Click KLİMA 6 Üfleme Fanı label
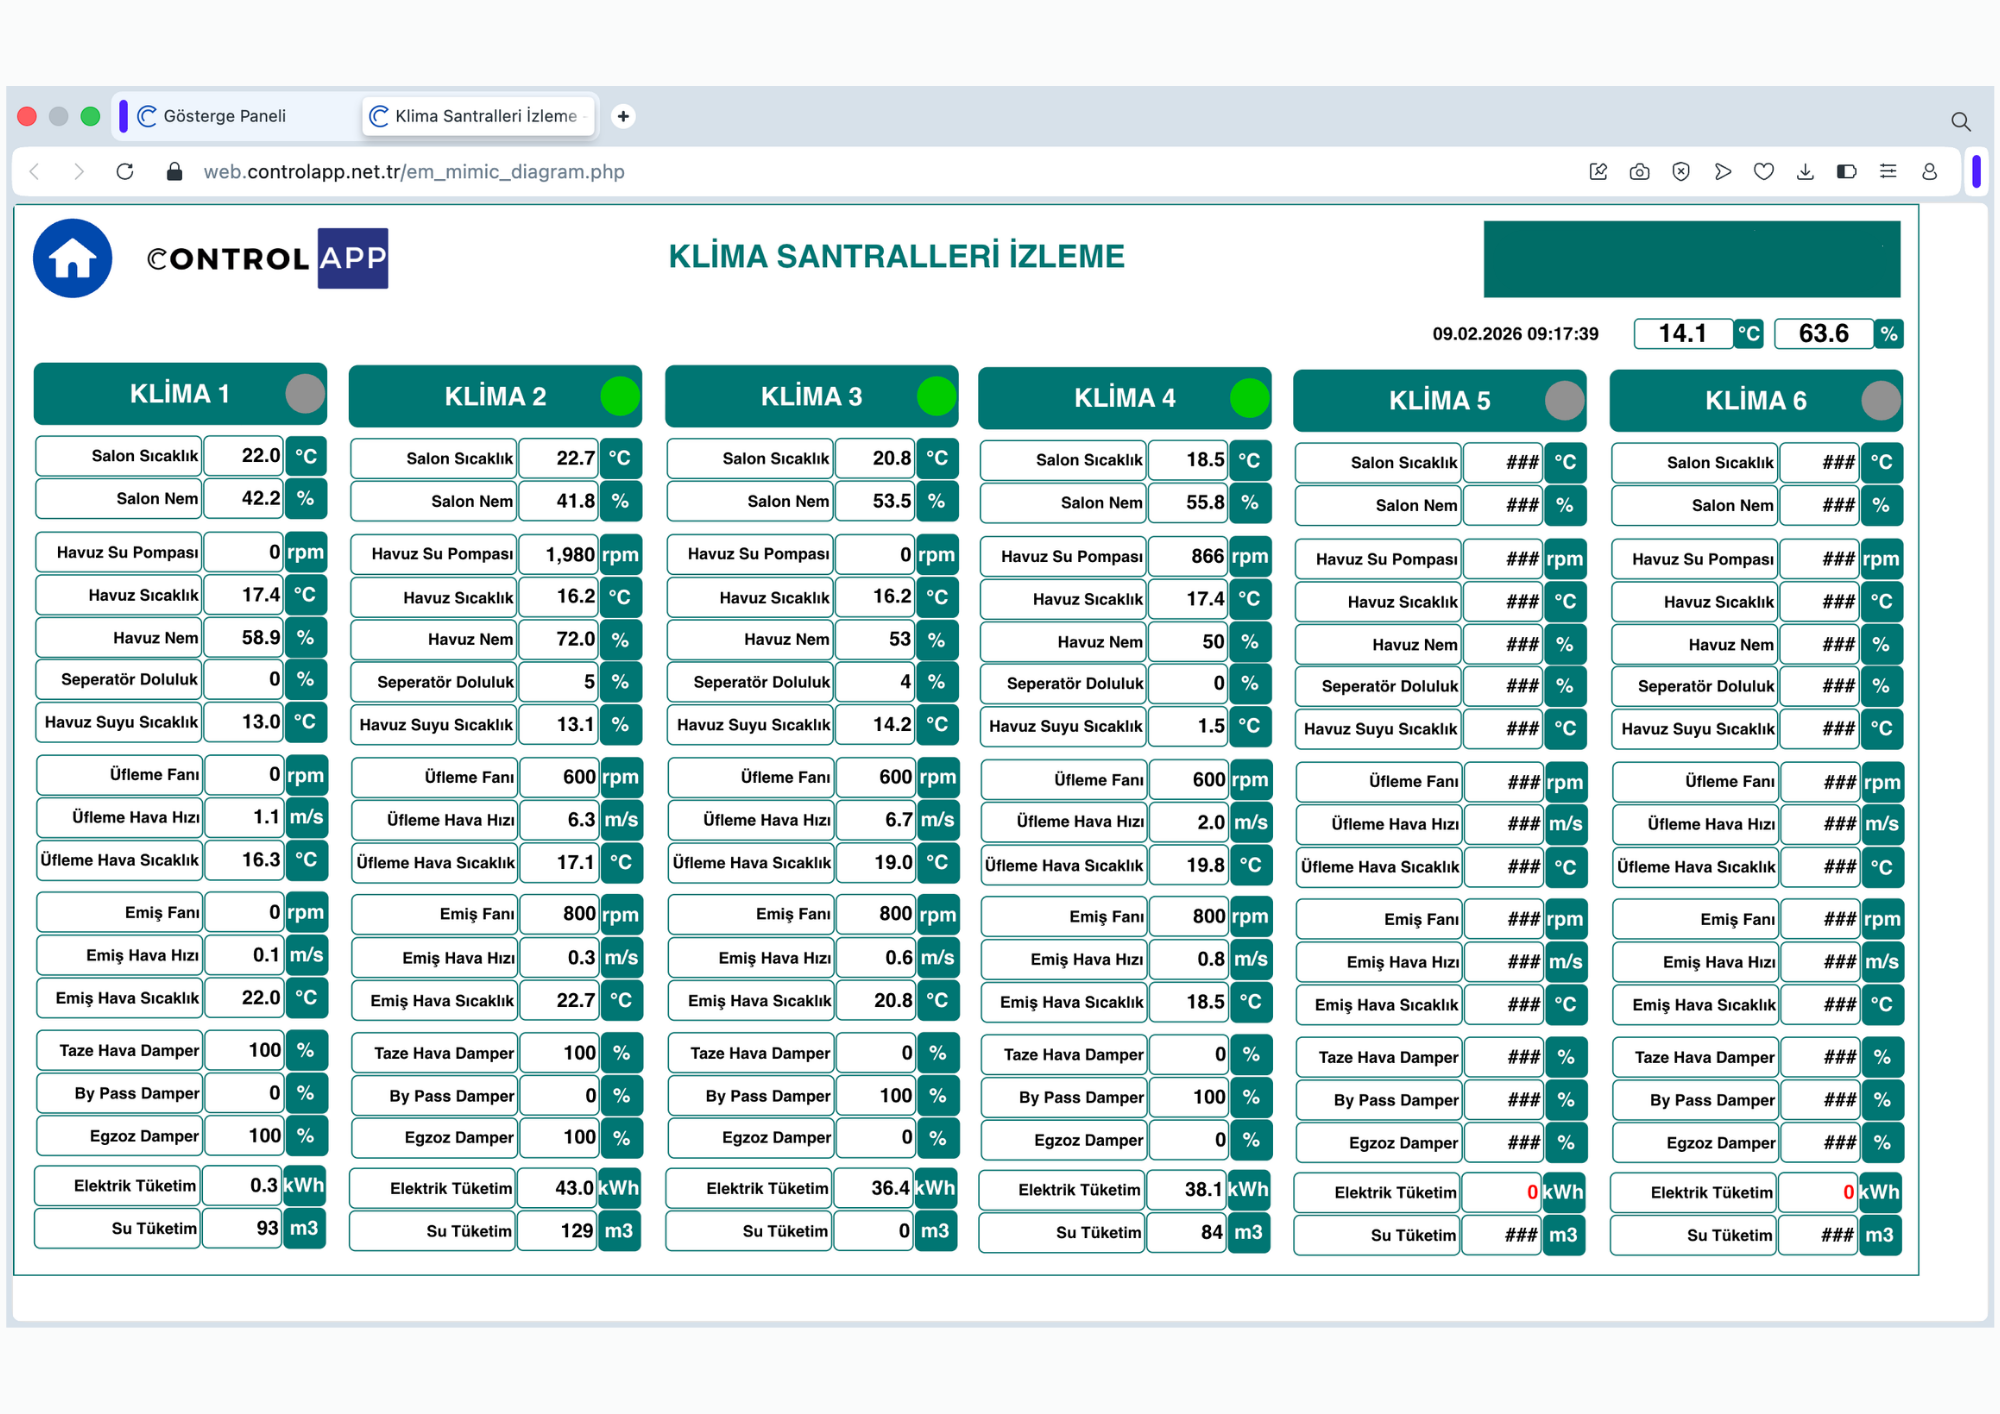The height and width of the screenshot is (1414, 2000). click(1696, 782)
